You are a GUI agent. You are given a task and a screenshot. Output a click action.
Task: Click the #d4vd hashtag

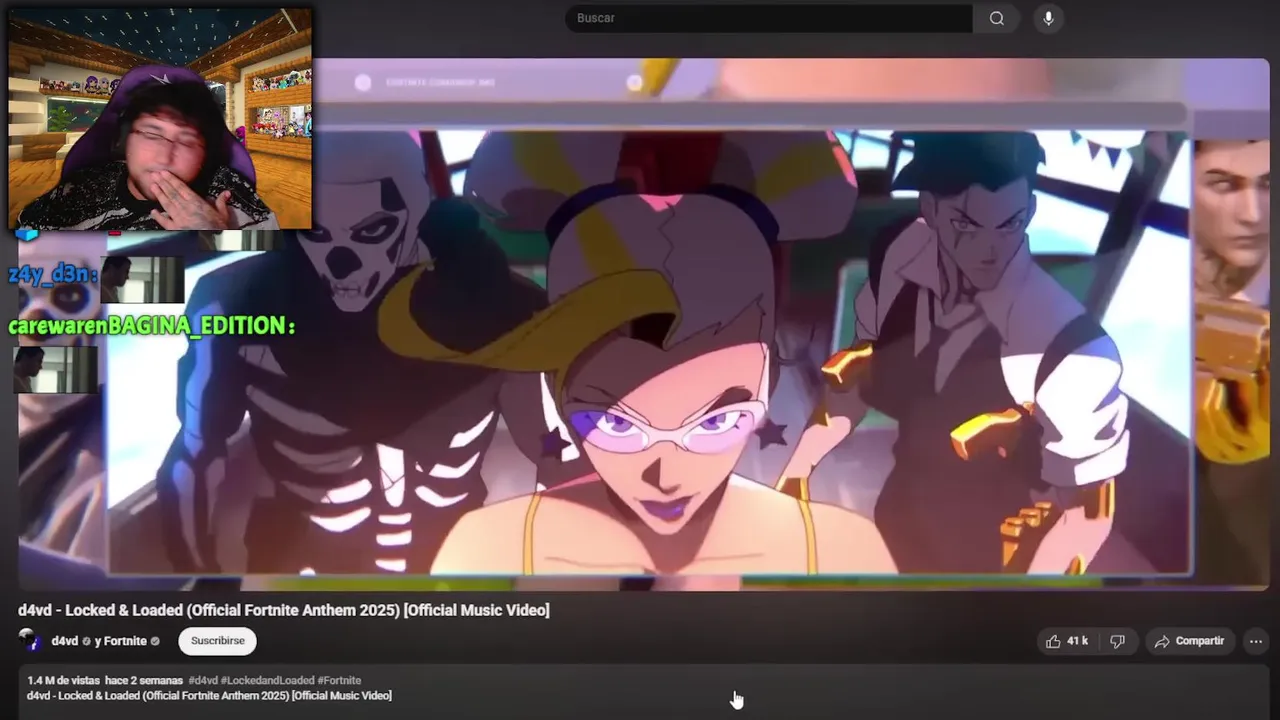pos(202,680)
